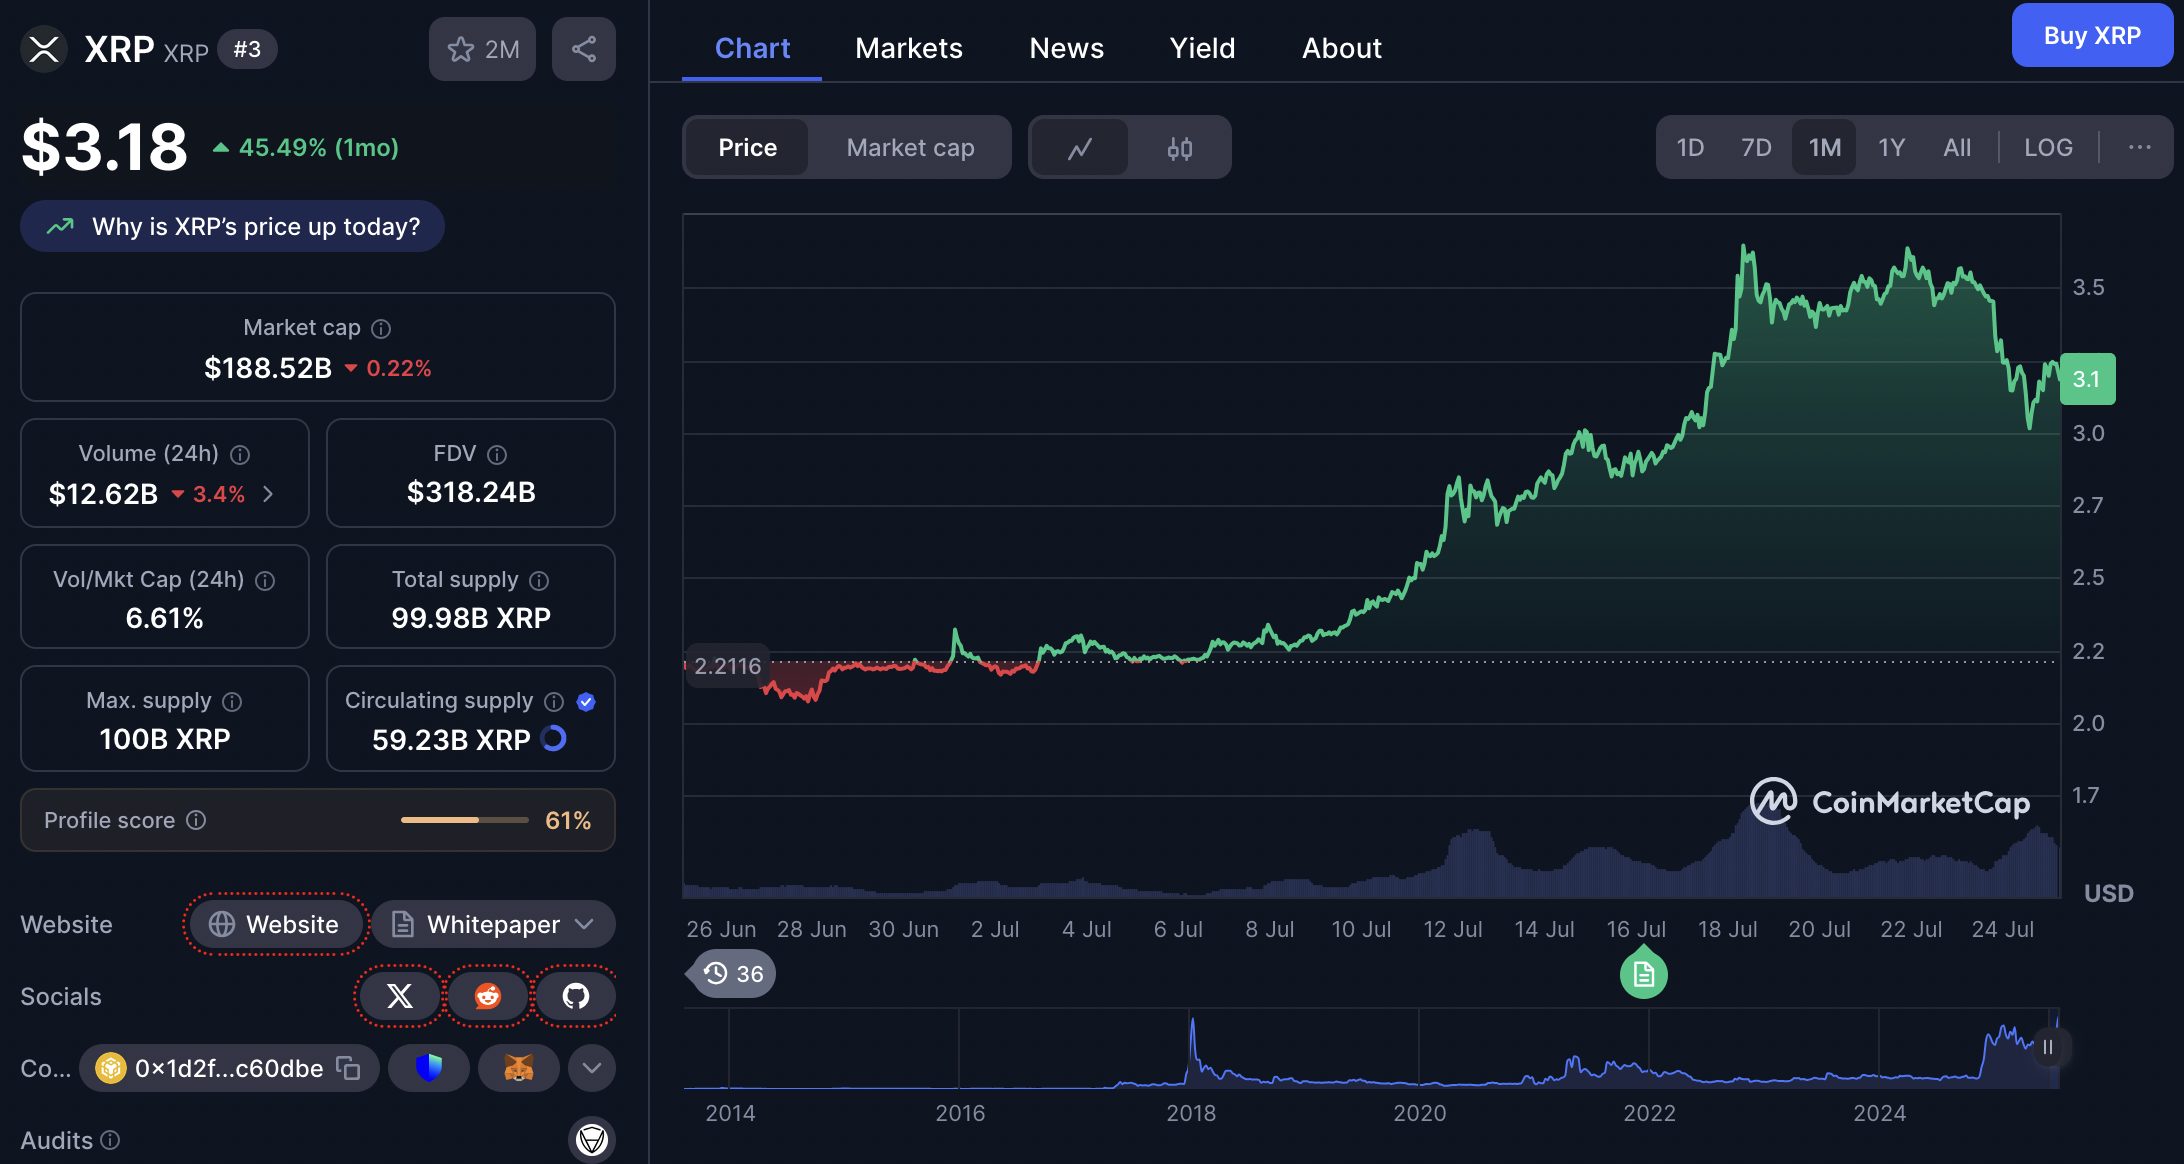Open the share icon button
Screen dimensions: 2184x1164
point(584,49)
